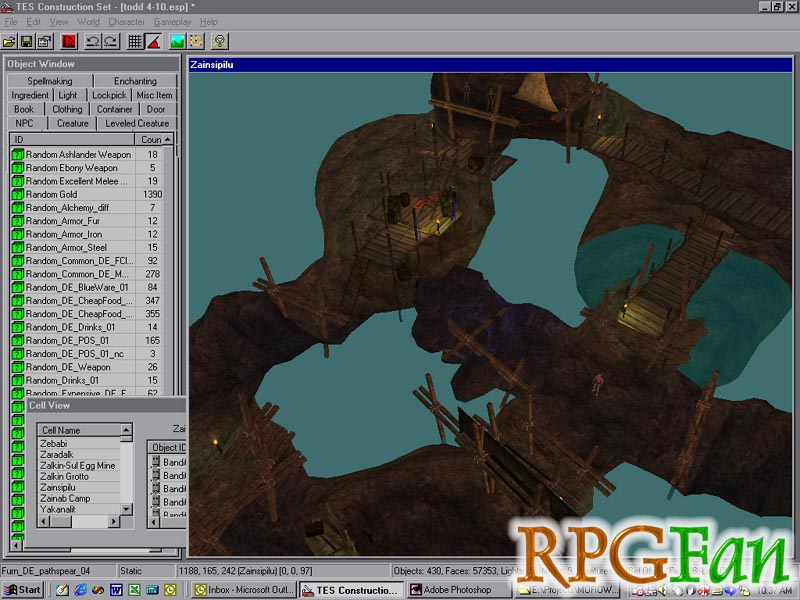Click the cell list horizontal scroll right arrow

coord(114,521)
